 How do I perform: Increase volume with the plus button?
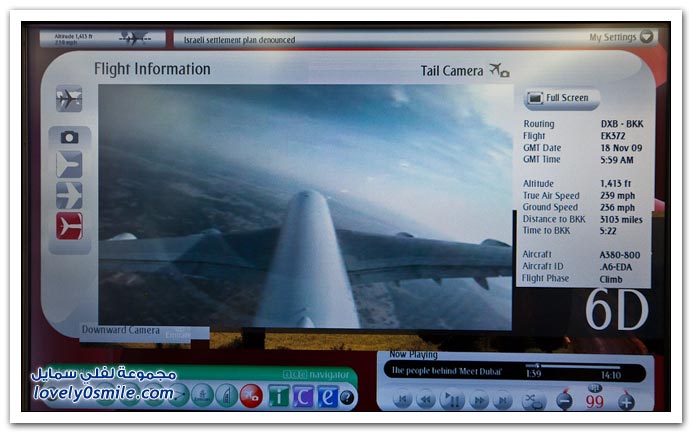(626, 401)
